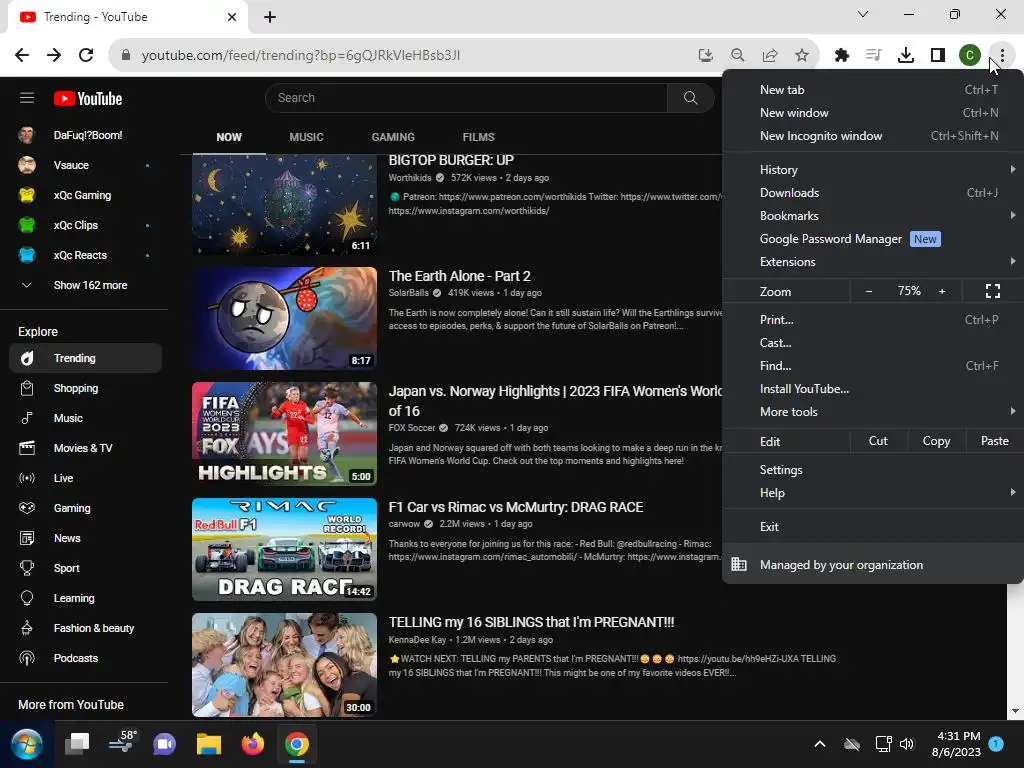Image resolution: width=1024 pixels, height=768 pixels.
Task: Select New Incognito window
Action: (x=873, y=136)
